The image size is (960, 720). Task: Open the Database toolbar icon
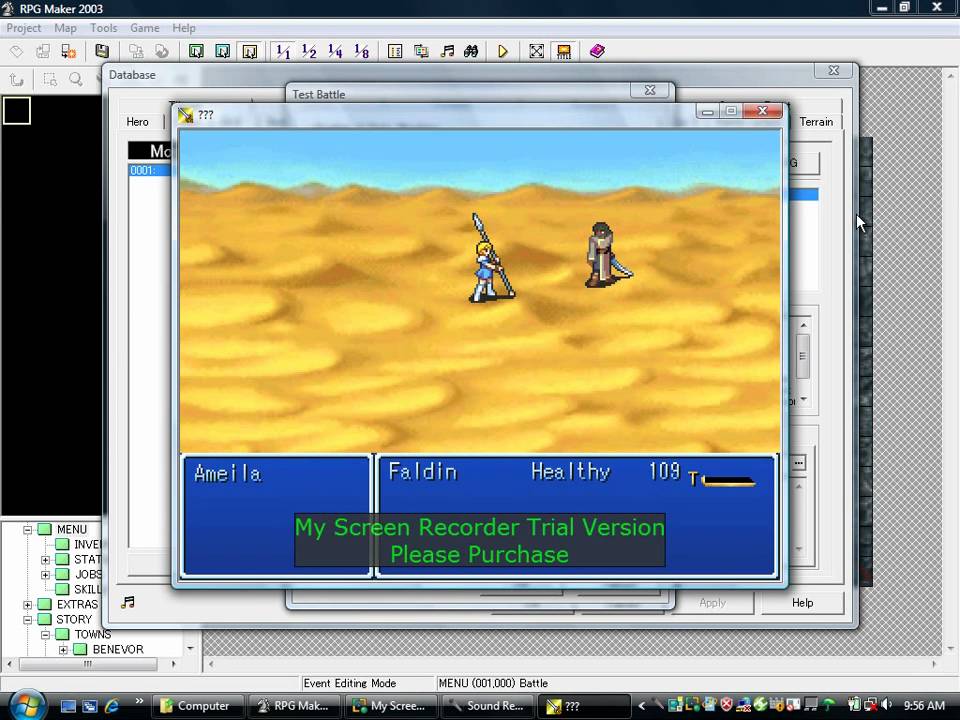[395, 51]
